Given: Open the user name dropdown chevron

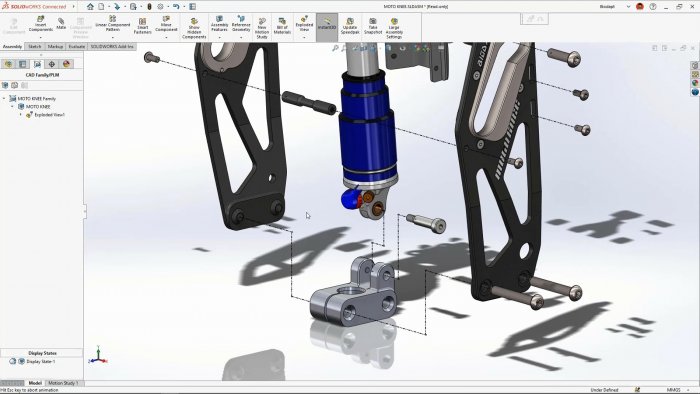Looking at the screenshot, I should [x=629, y=7].
